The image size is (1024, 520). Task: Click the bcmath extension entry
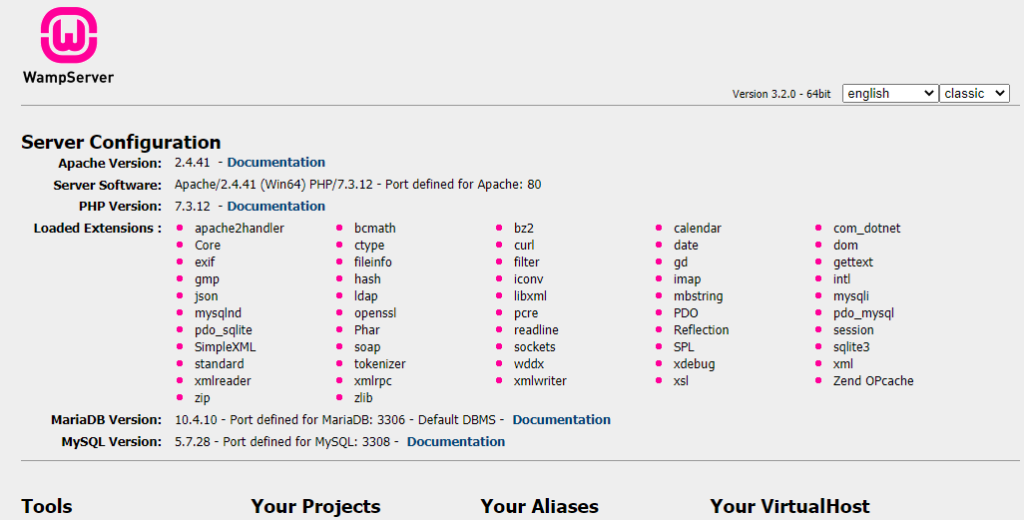tap(375, 228)
